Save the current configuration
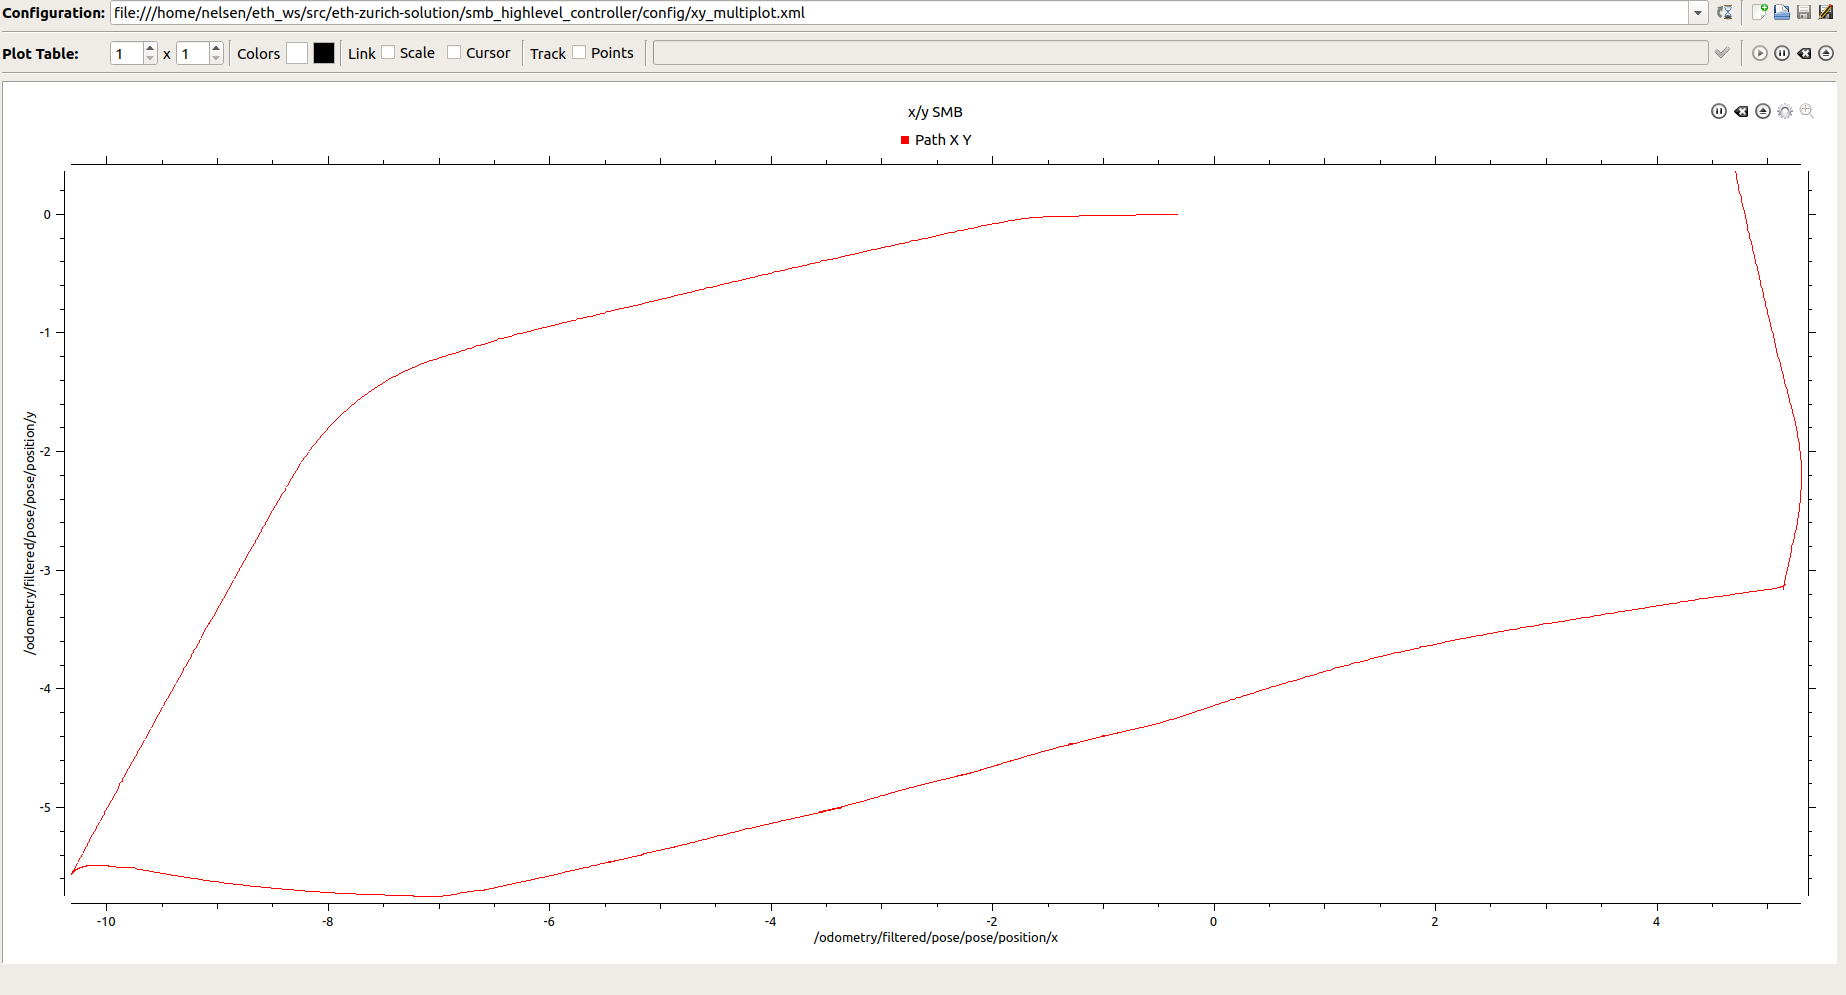Screen dimensions: 1846x995 click(x=1804, y=13)
